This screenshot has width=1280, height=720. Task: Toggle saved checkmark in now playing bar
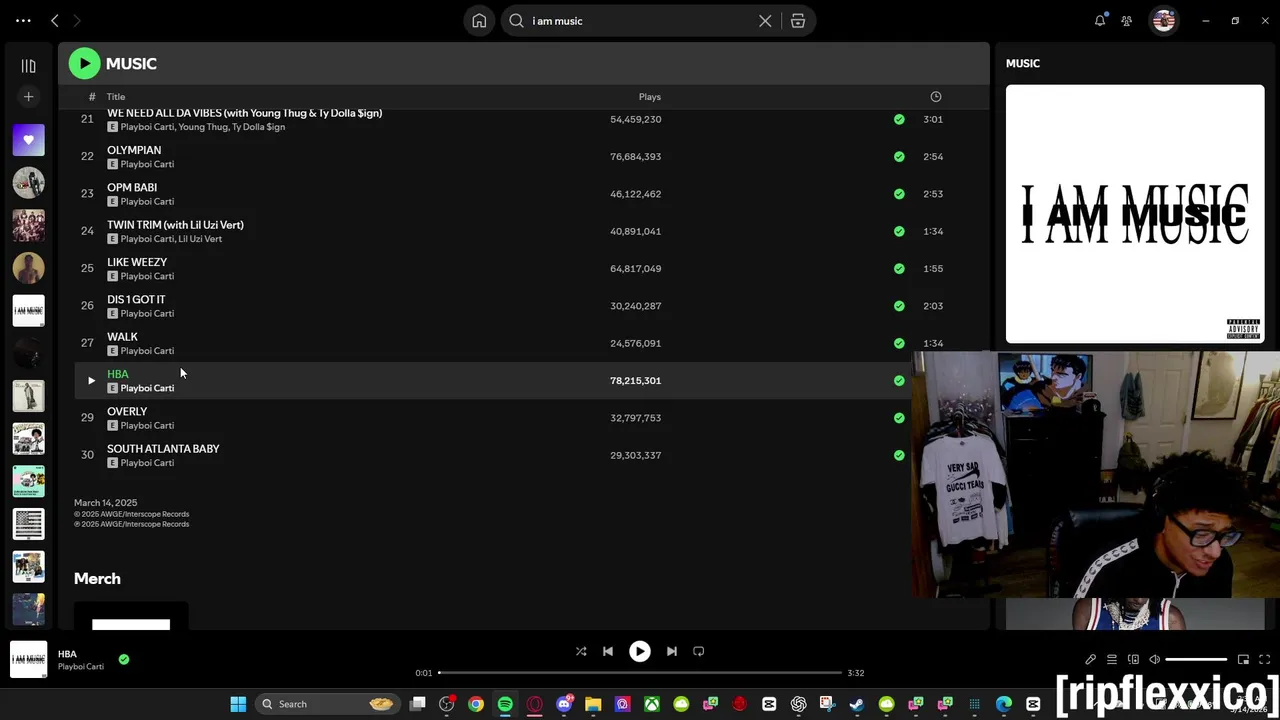124,659
